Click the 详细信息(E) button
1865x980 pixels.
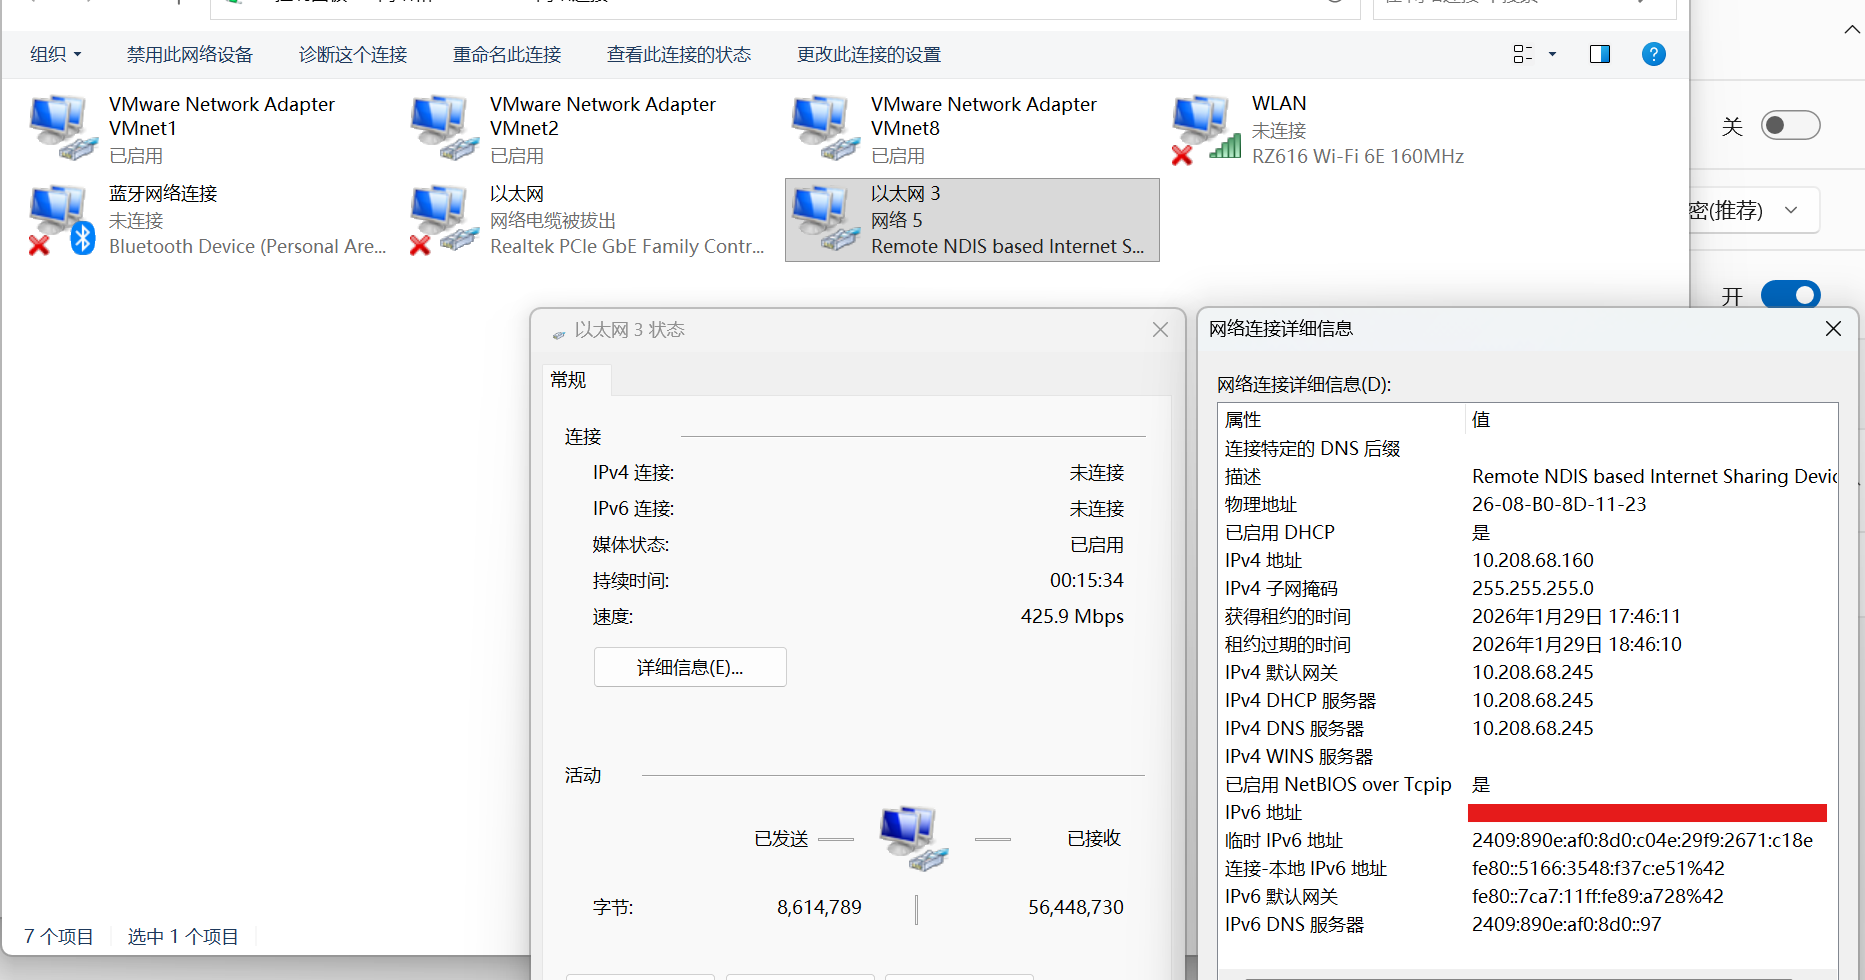pos(689,667)
